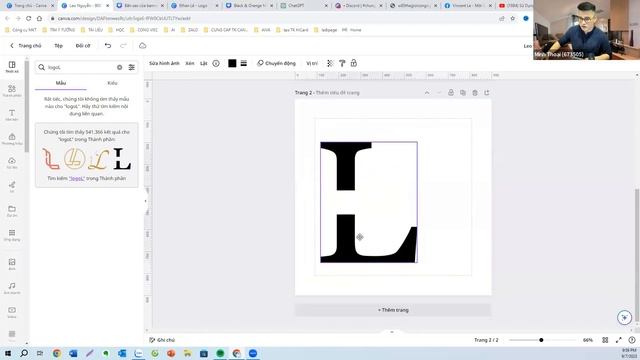Click the zoom slider handle

point(541,340)
